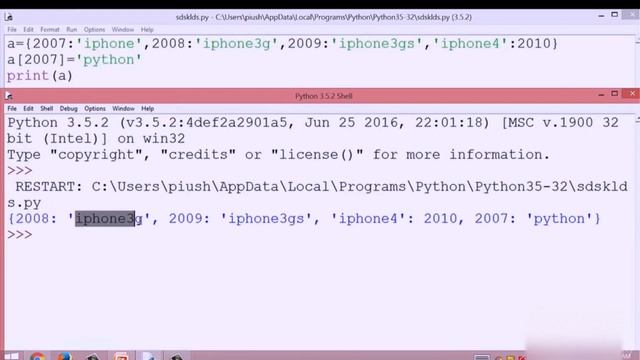Image resolution: width=640 pixels, height=360 pixels.
Task: Click 'python' in shell output
Action: [x=559, y=219]
